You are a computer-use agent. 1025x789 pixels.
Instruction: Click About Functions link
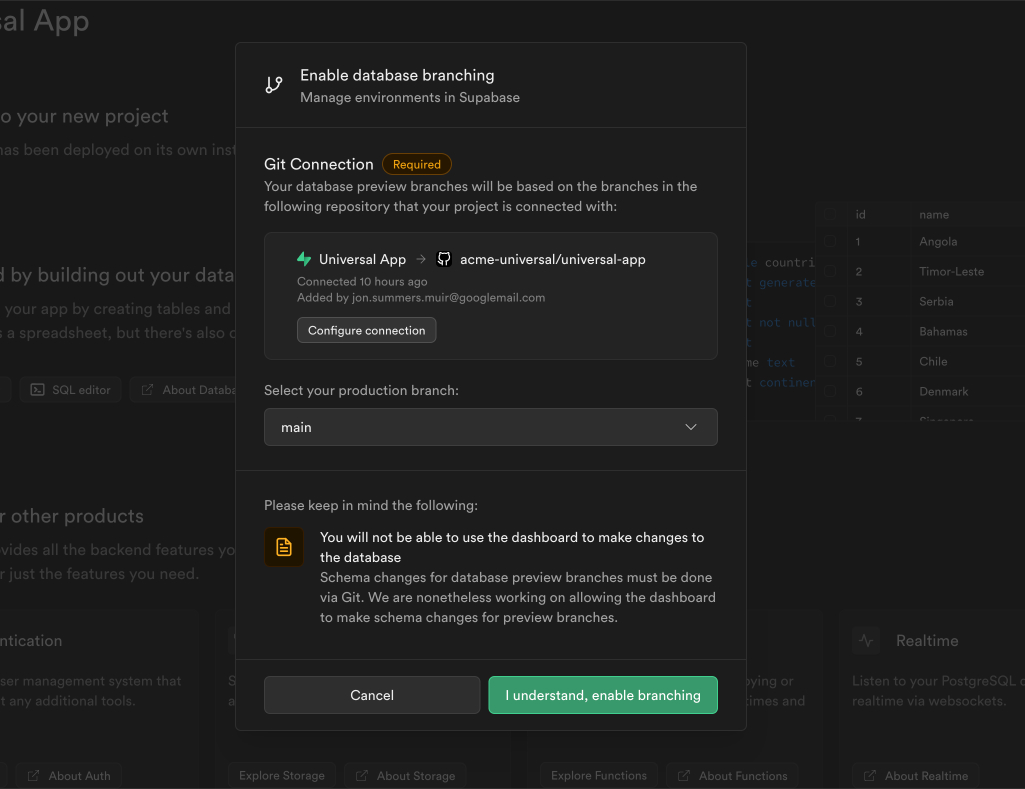pos(732,775)
